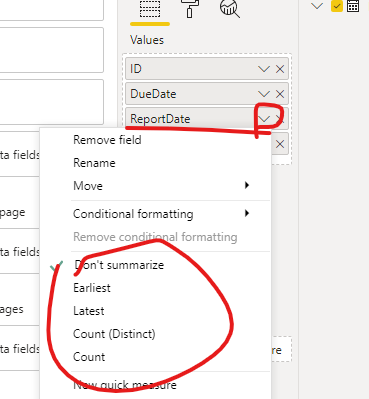This screenshot has width=369, height=399.
Task: Choose Remove field from context menu
Action: point(107,140)
